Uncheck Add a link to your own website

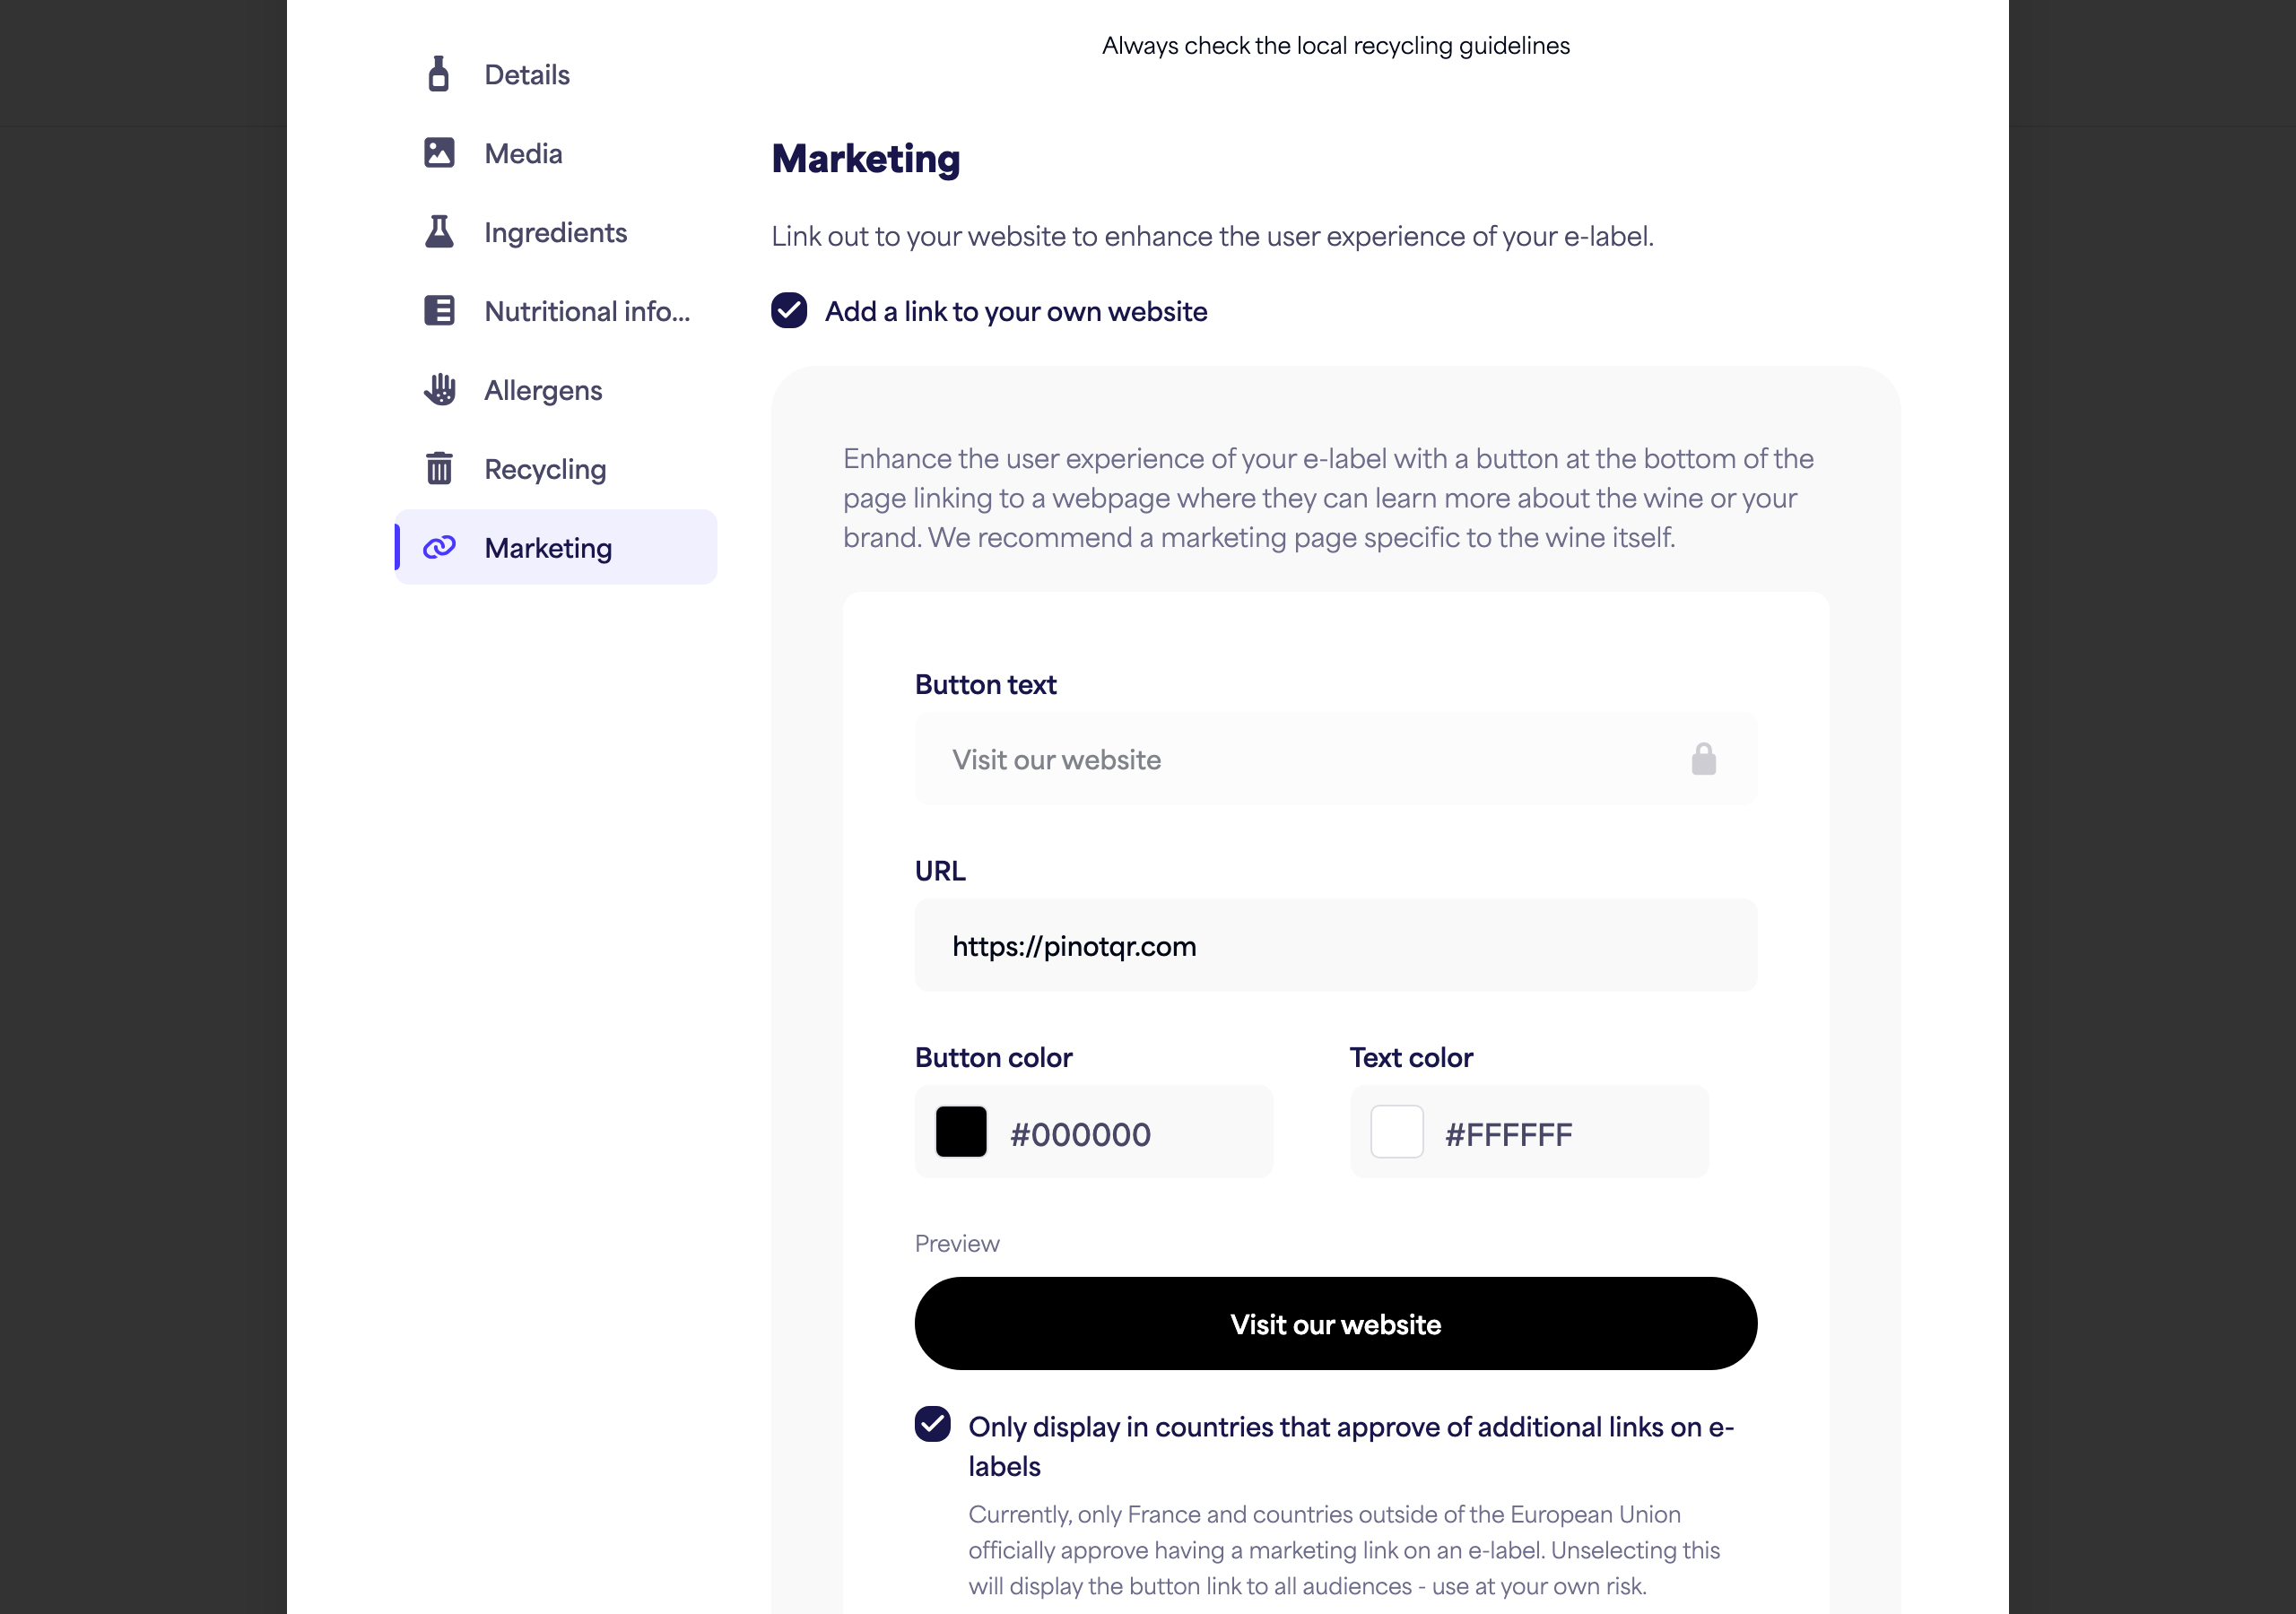[x=789, y=311]
